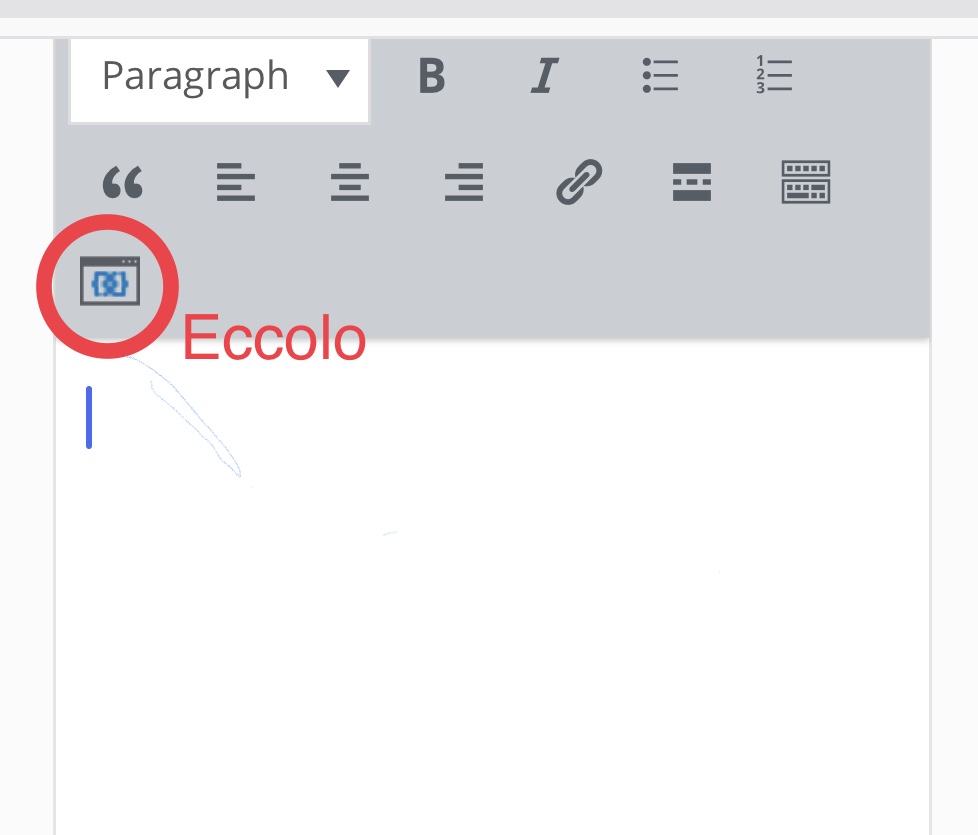Open the insert link tool
The width and height of the screenshot is (978, 835).
579,181
